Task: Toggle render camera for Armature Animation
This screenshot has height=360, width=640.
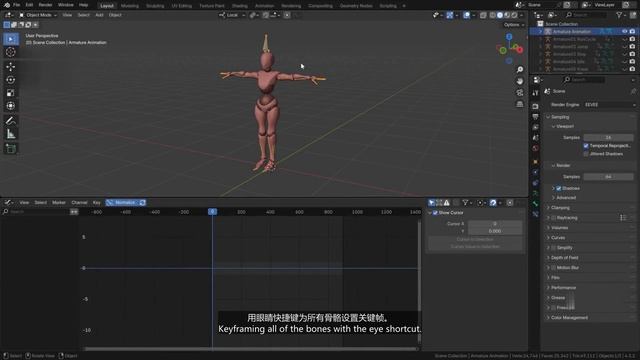Action: [x=632, y=31]
